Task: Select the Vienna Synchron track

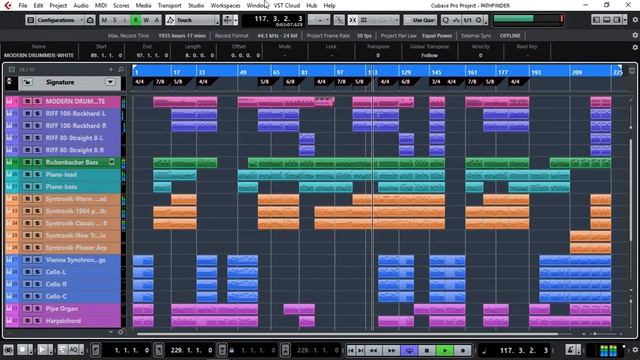Action: (76, 260)
